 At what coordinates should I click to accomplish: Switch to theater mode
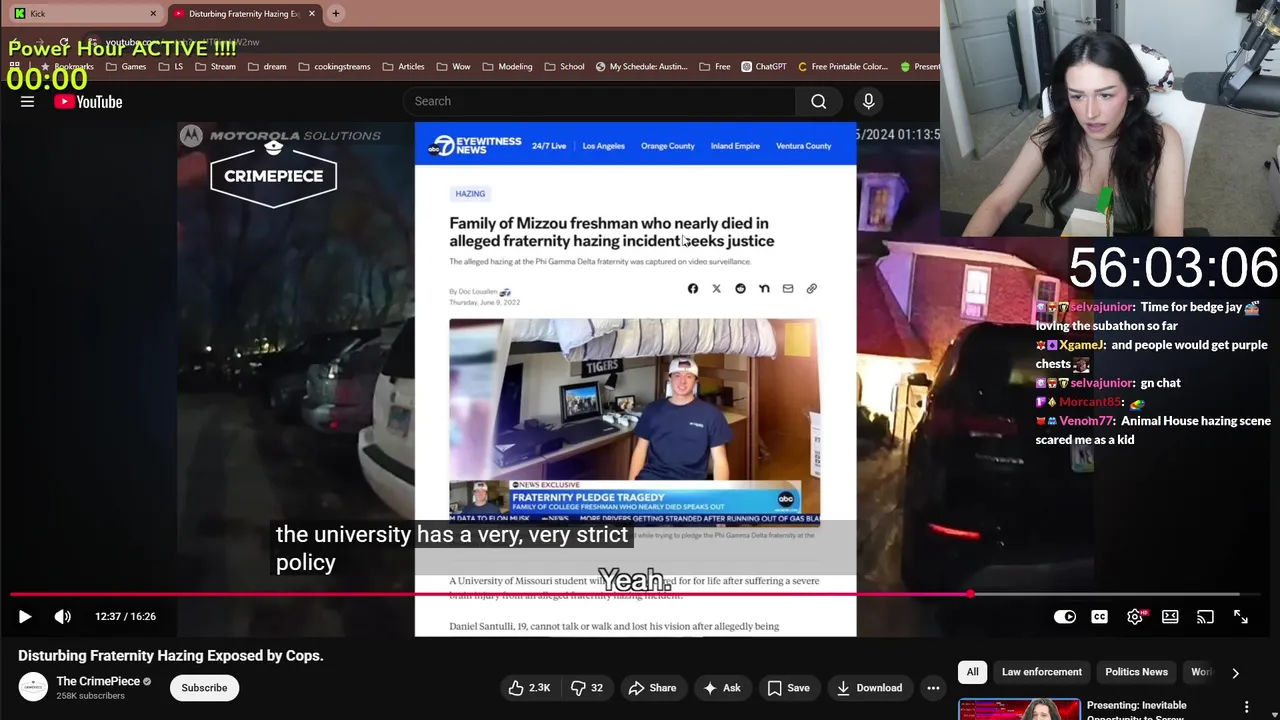pyautogui.click(x=1170, y=617)
